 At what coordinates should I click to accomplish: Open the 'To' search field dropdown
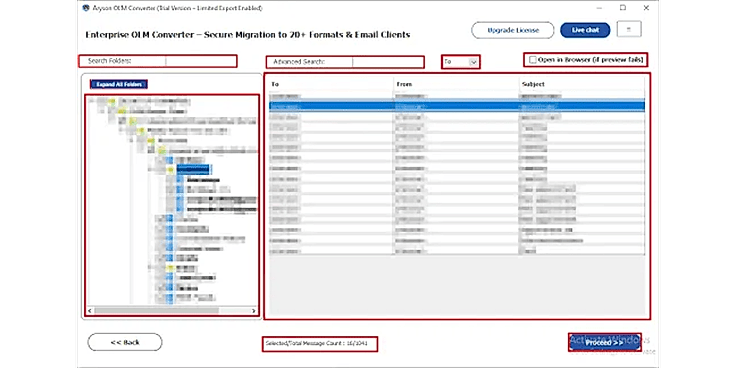474,62
